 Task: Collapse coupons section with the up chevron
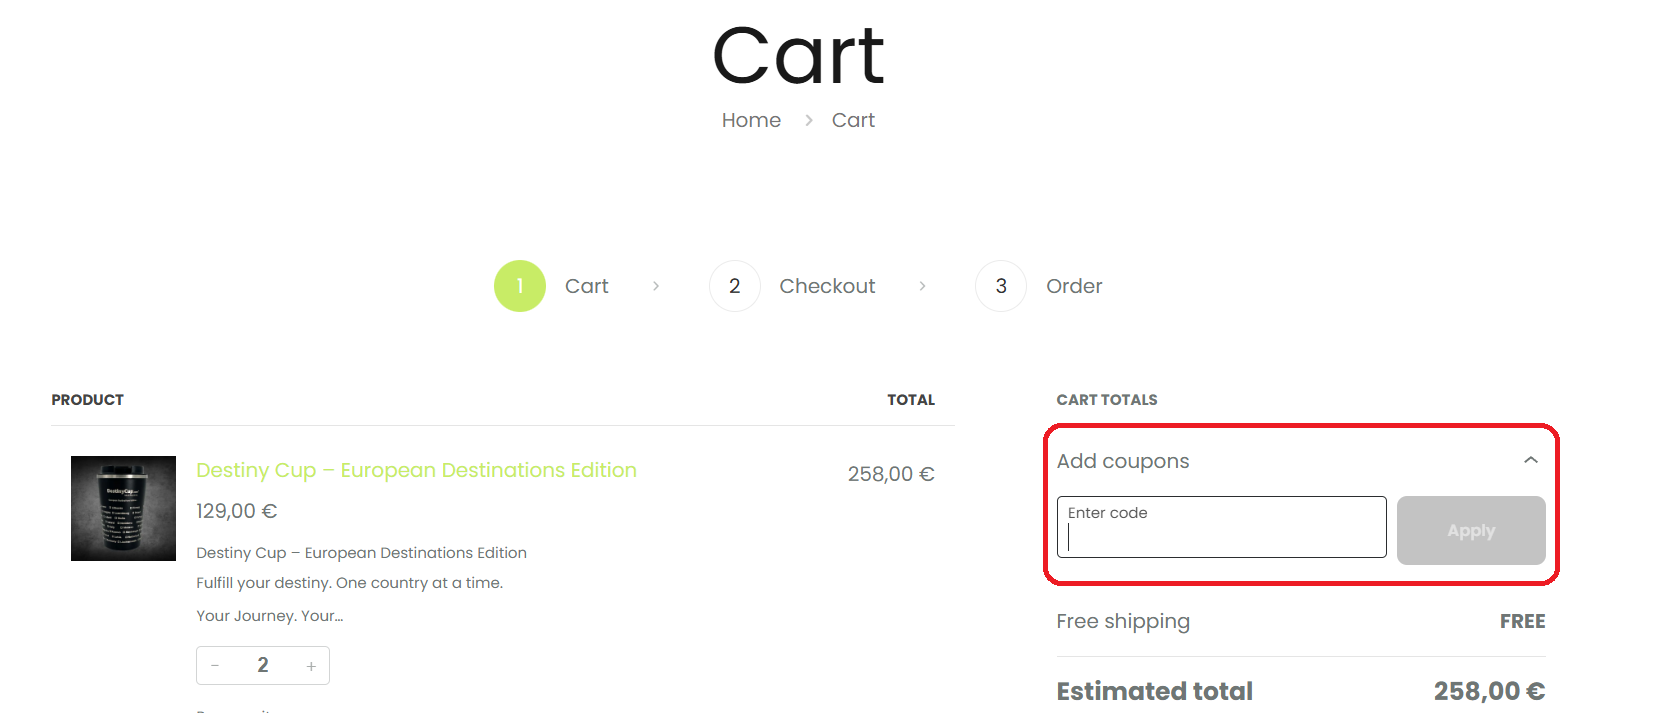[1530, 460]
